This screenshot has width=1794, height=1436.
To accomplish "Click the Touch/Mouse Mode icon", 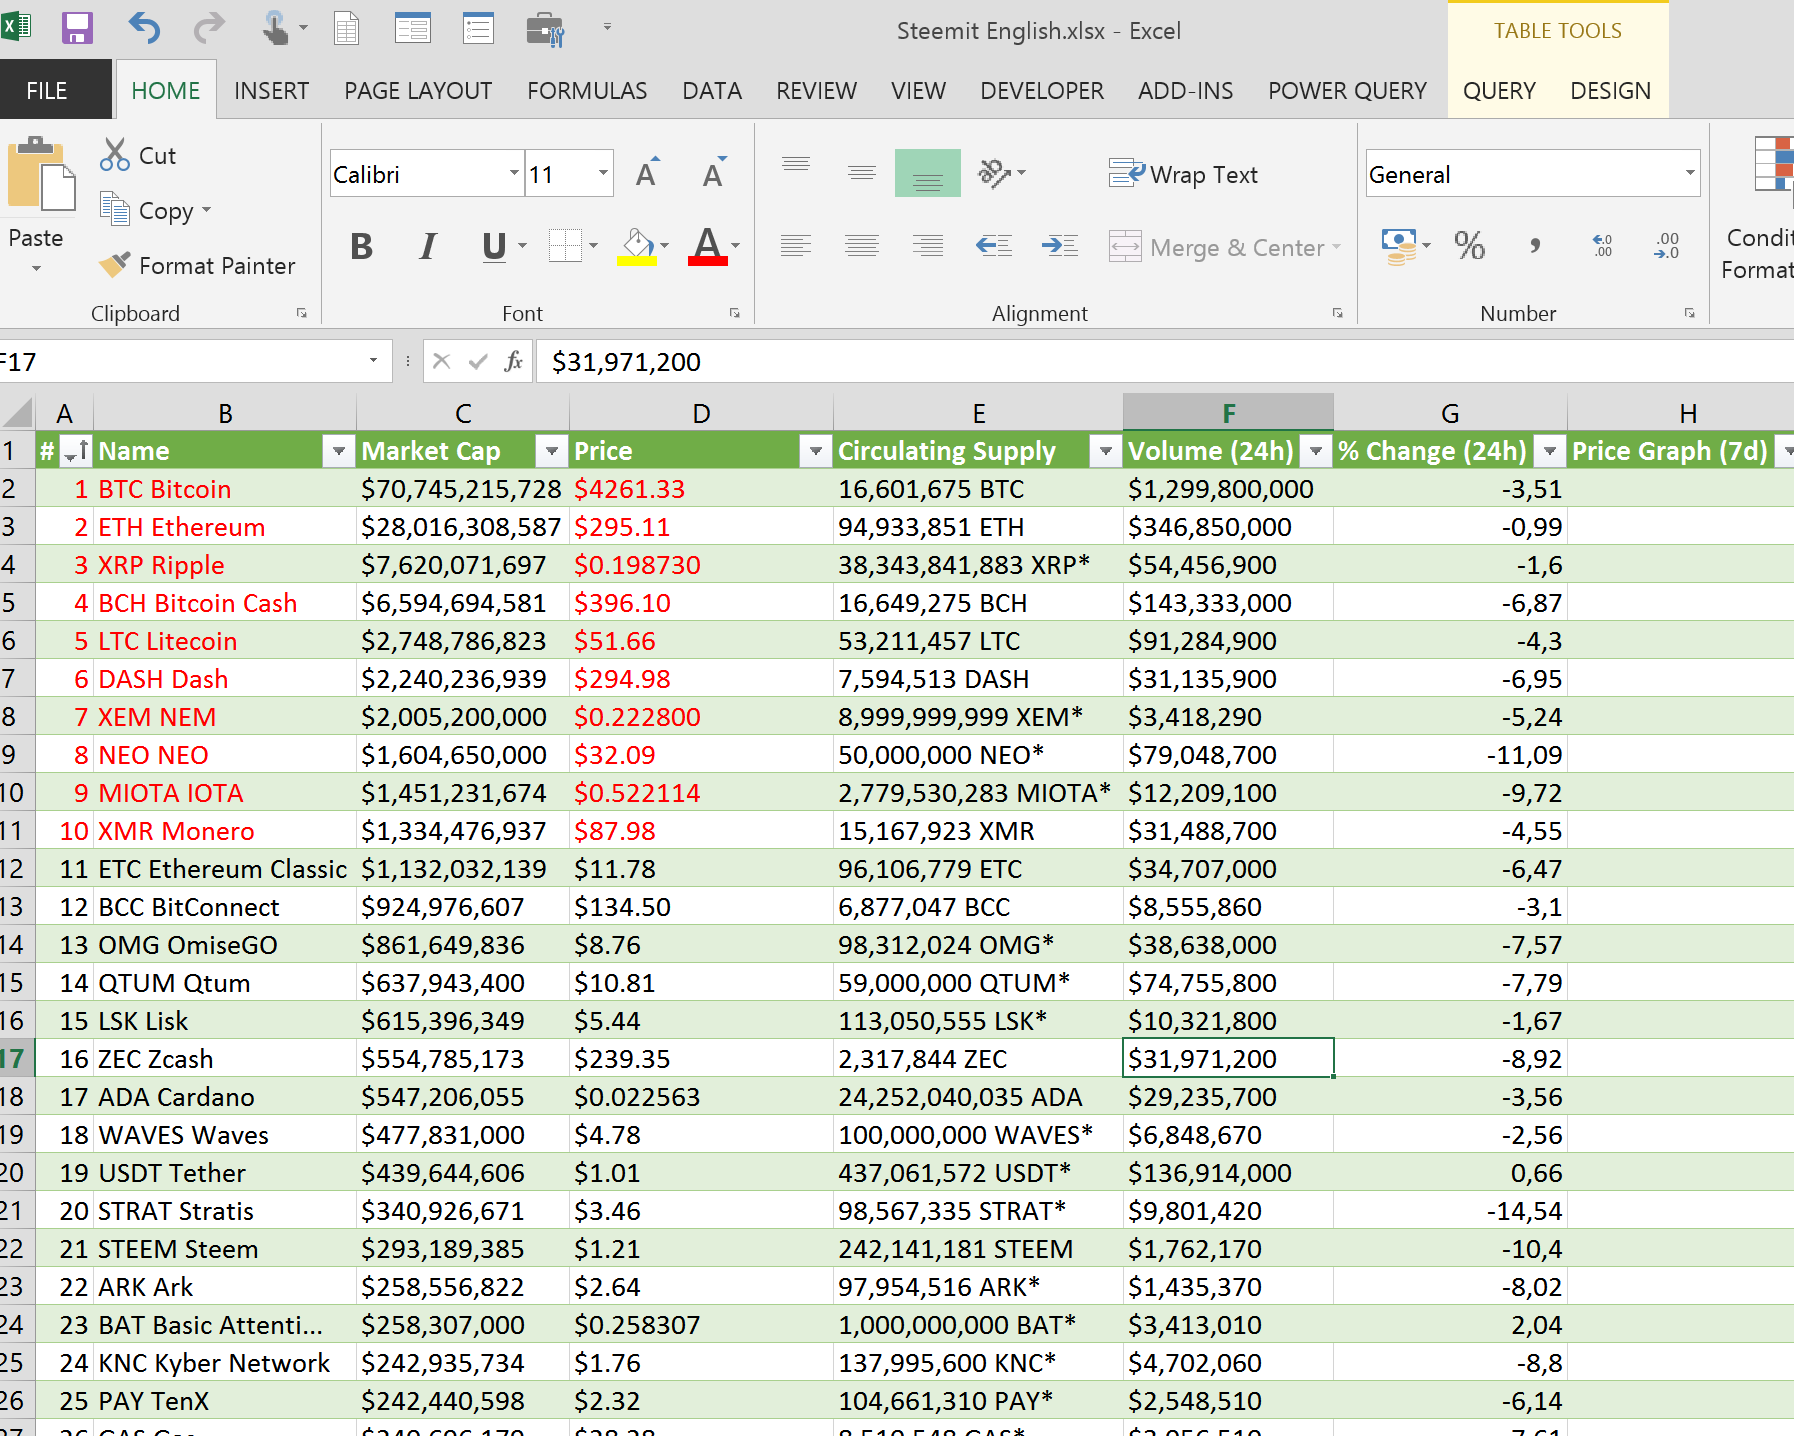I will [x=275, y=28].
